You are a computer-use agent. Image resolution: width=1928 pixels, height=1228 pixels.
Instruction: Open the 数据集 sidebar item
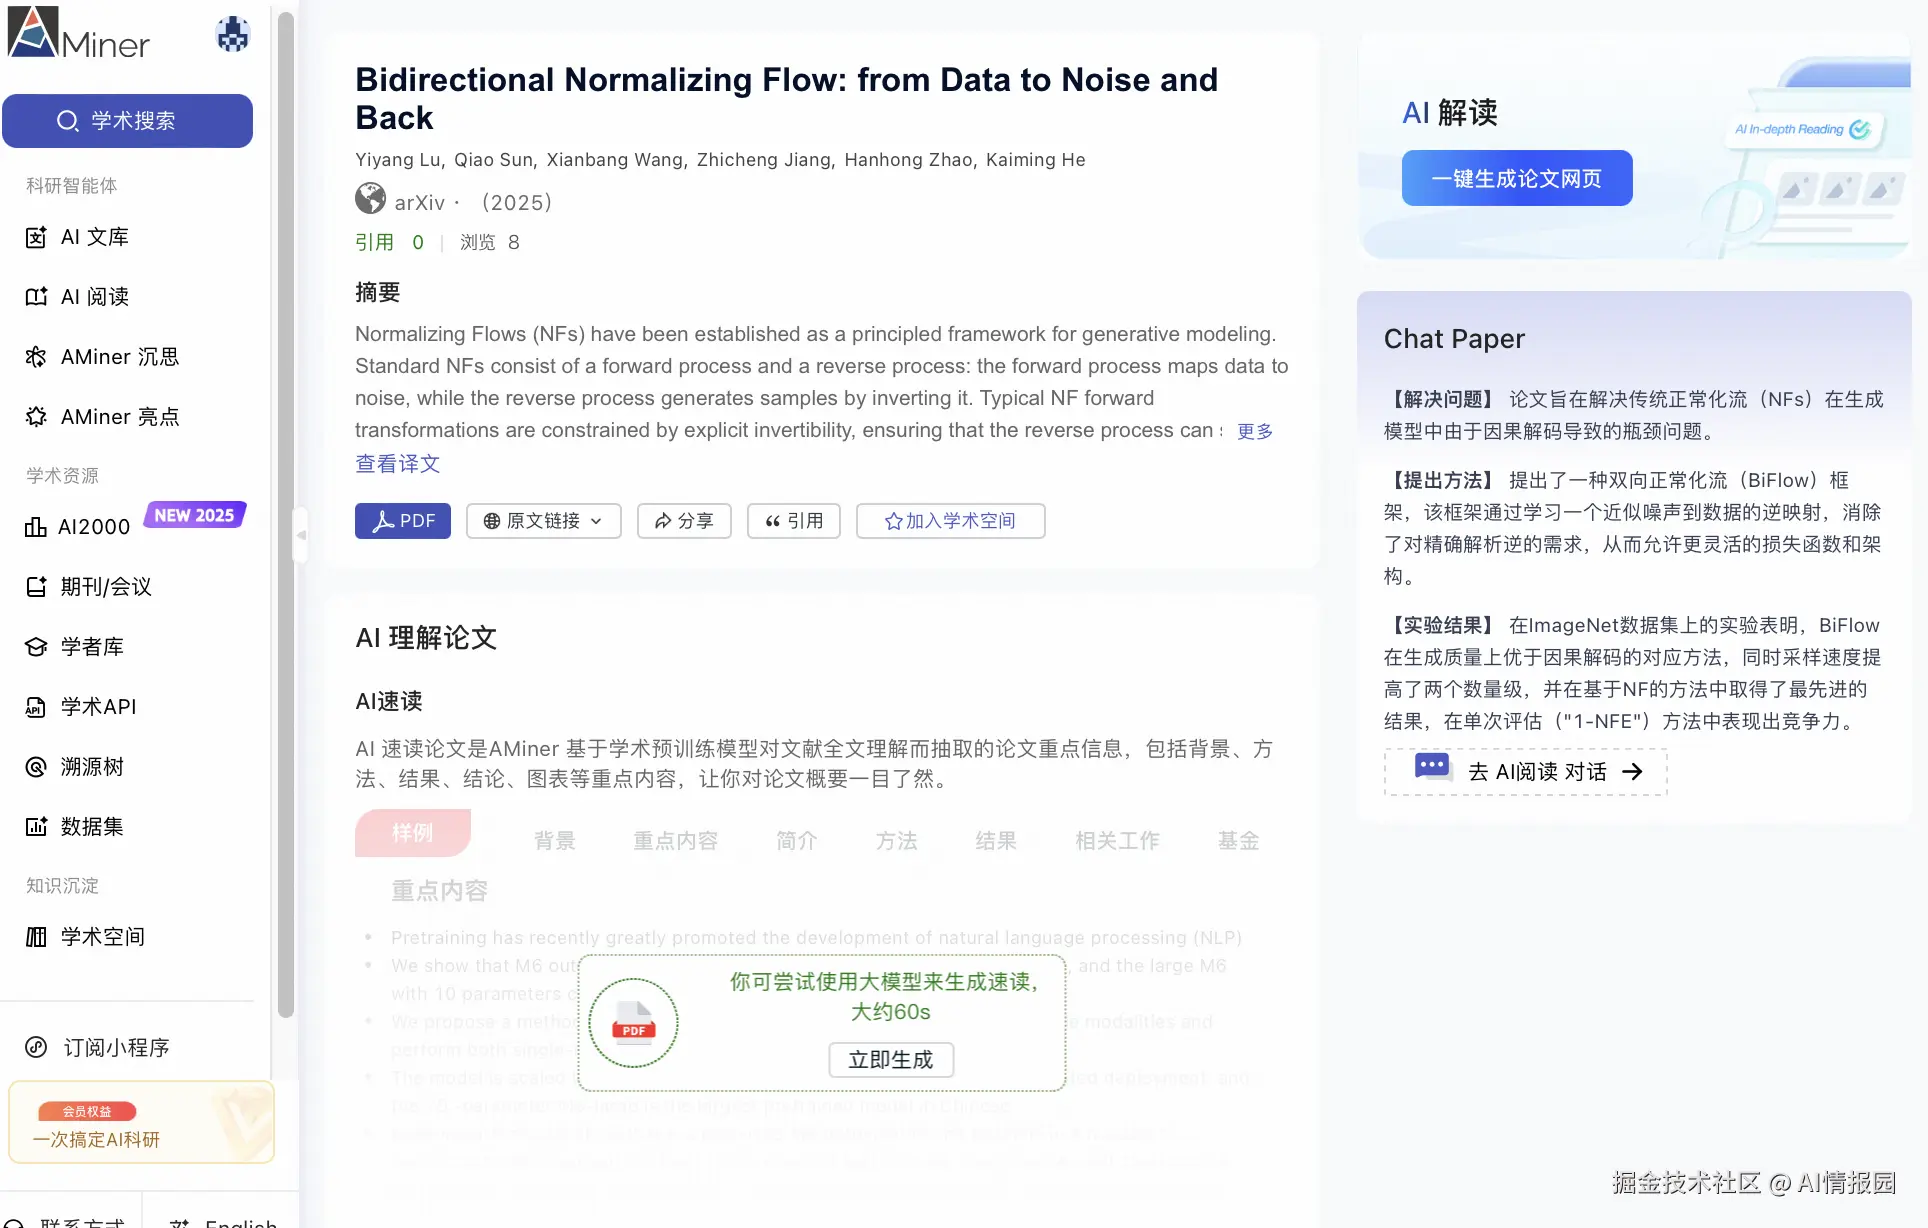[92, 827]
